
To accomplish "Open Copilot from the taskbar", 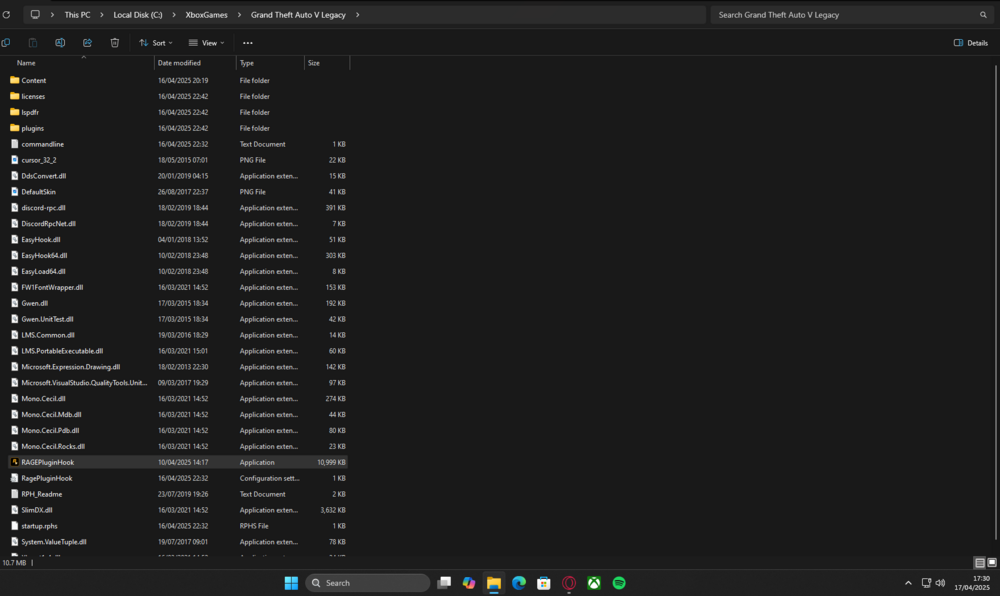I will pyautogui.click(x=468, y=582).
